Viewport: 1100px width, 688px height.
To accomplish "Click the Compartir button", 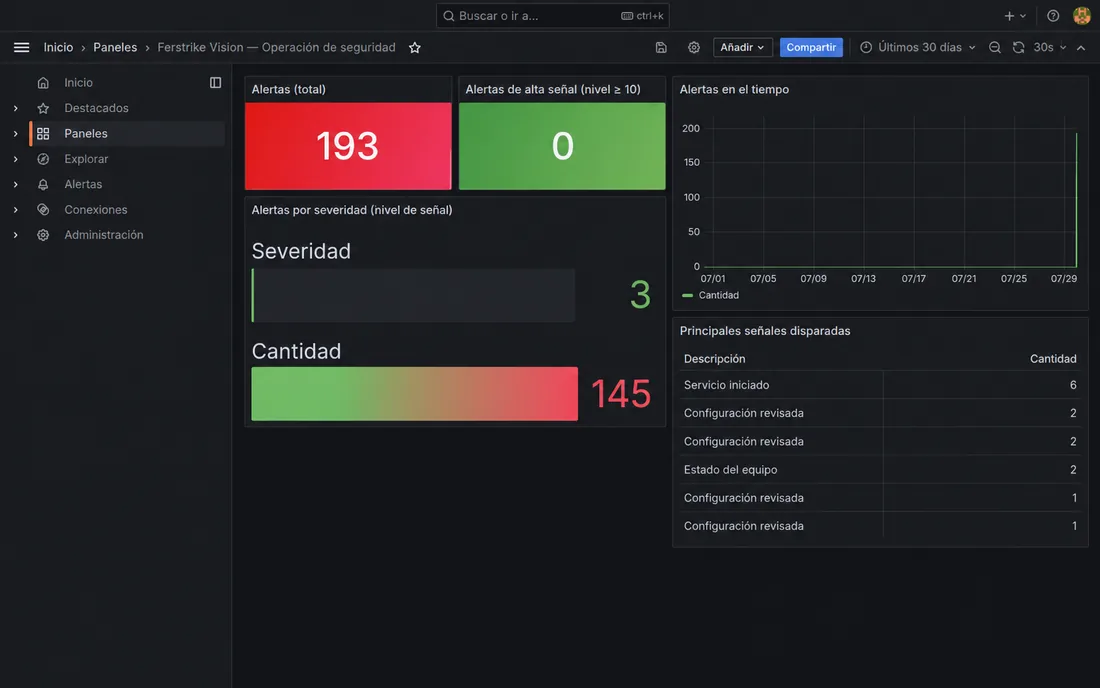I will (x=811, y=47).
